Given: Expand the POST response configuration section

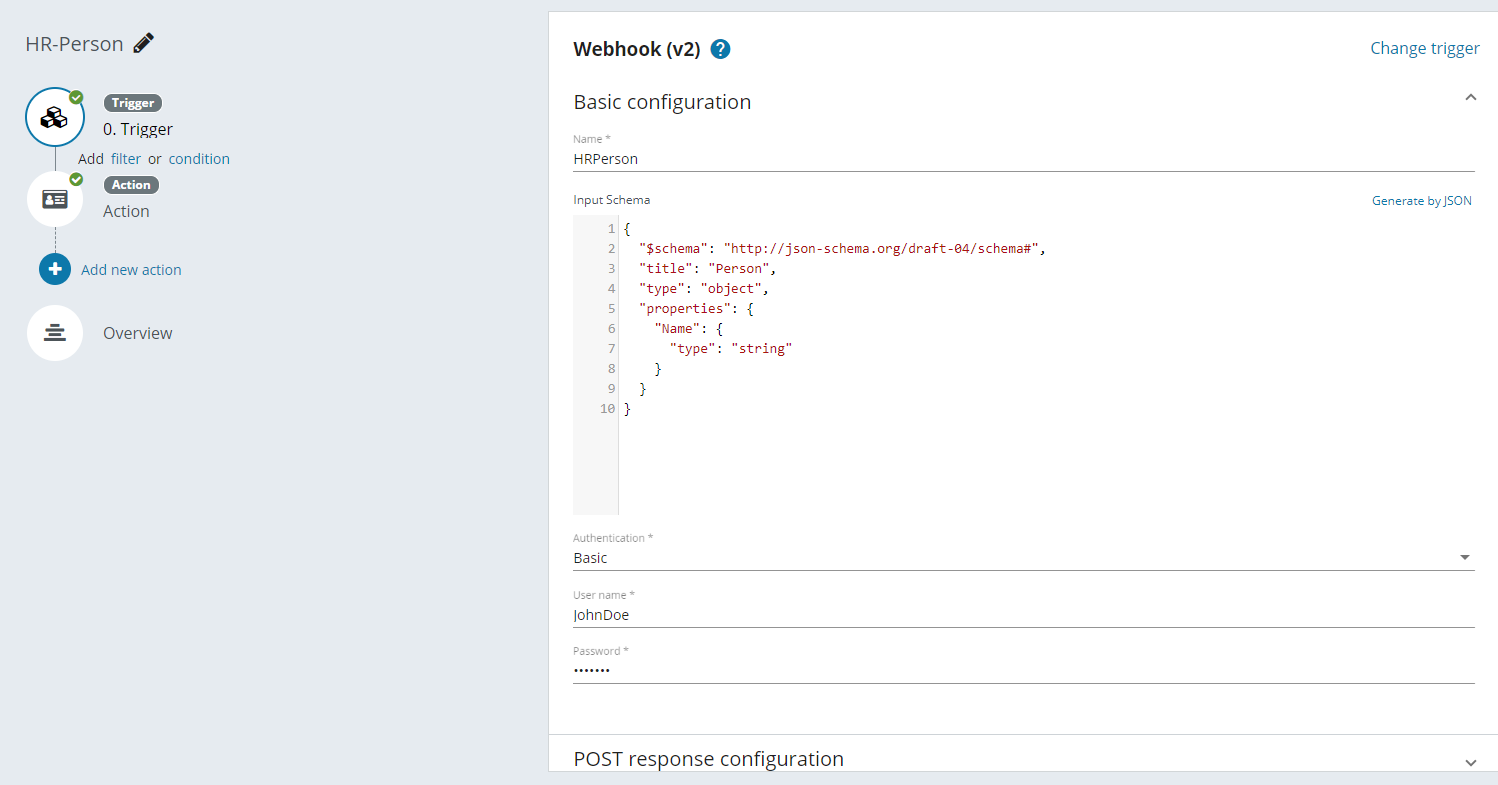Looking at the screenshot, I should point(1470,762).
